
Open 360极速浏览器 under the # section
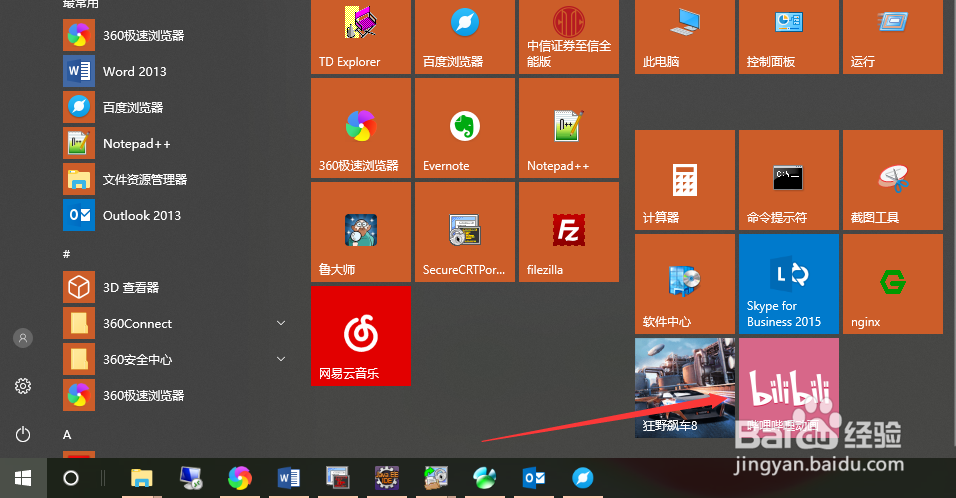(x=177, y=395)
